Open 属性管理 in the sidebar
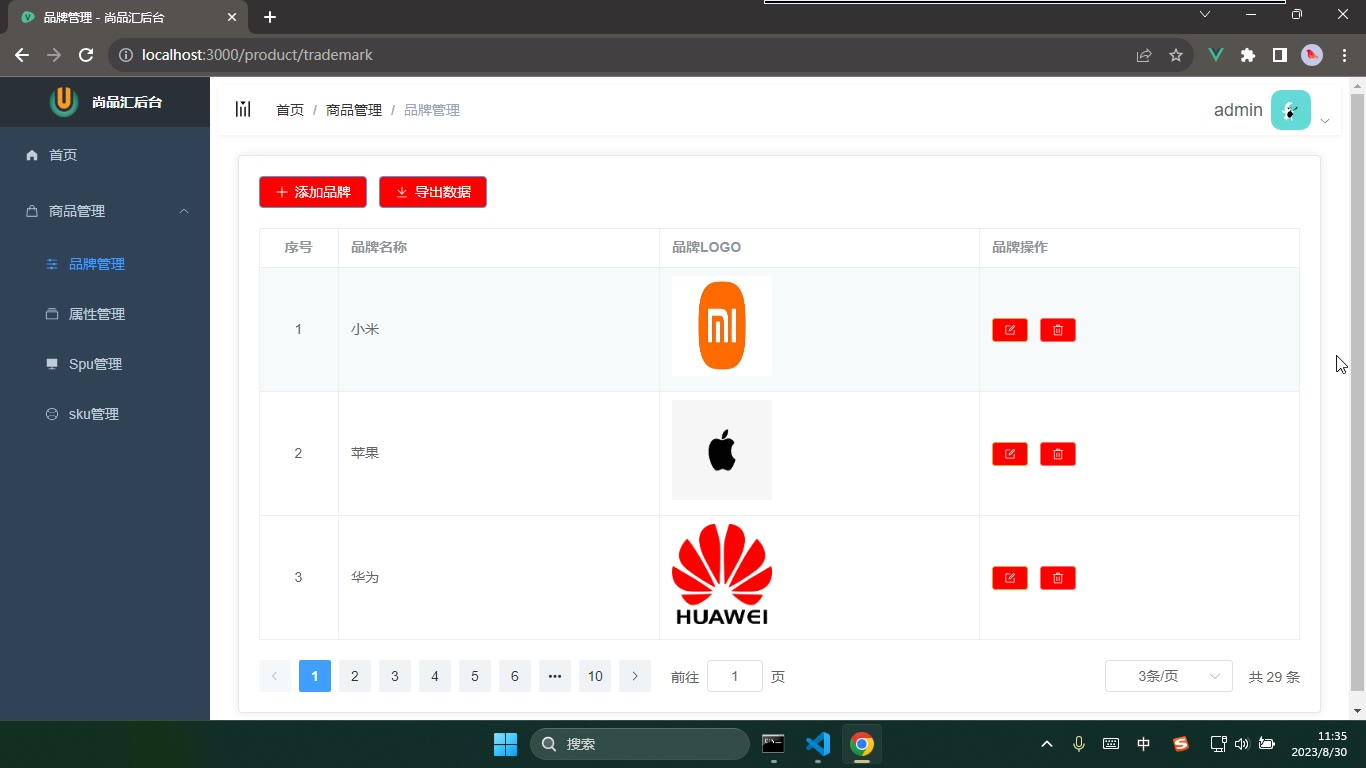1366x768 pixels. [x=105, y=314]
